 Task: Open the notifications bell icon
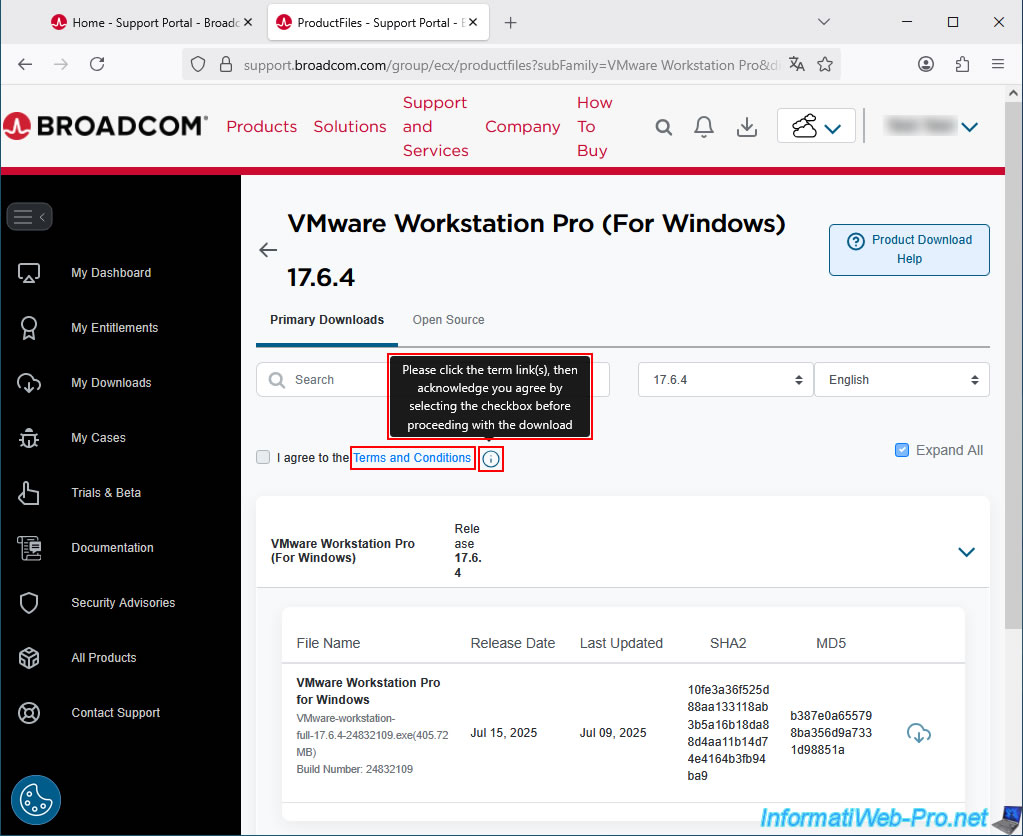704,126
